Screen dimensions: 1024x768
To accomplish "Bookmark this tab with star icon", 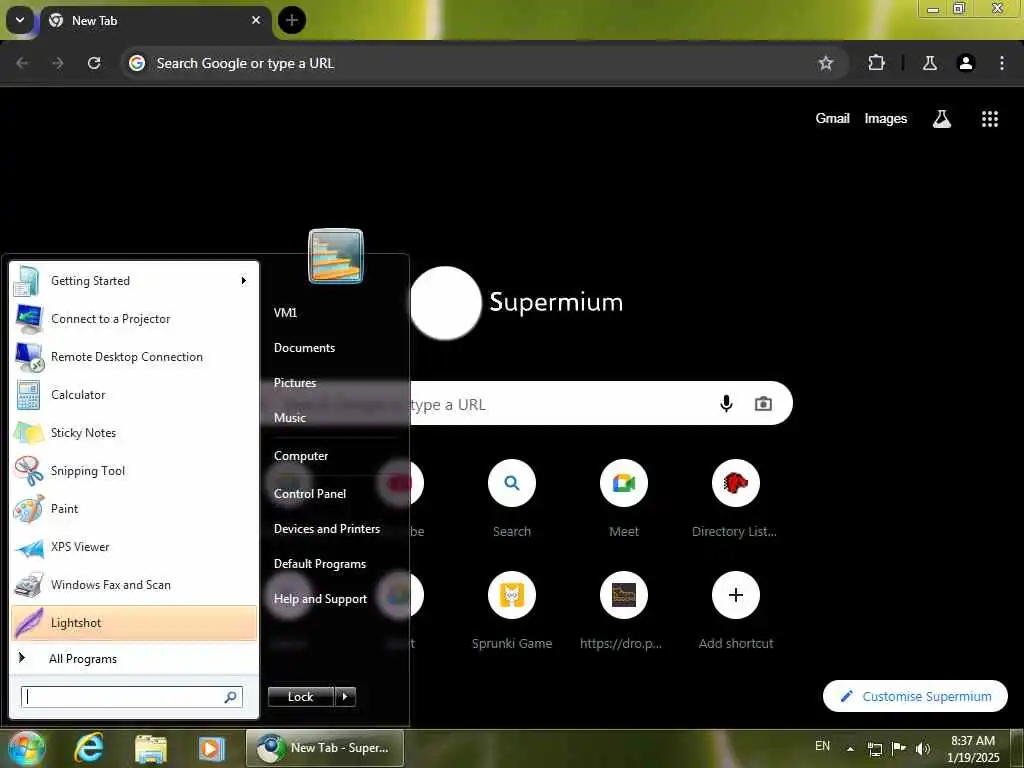I will (x=825, y=63).
